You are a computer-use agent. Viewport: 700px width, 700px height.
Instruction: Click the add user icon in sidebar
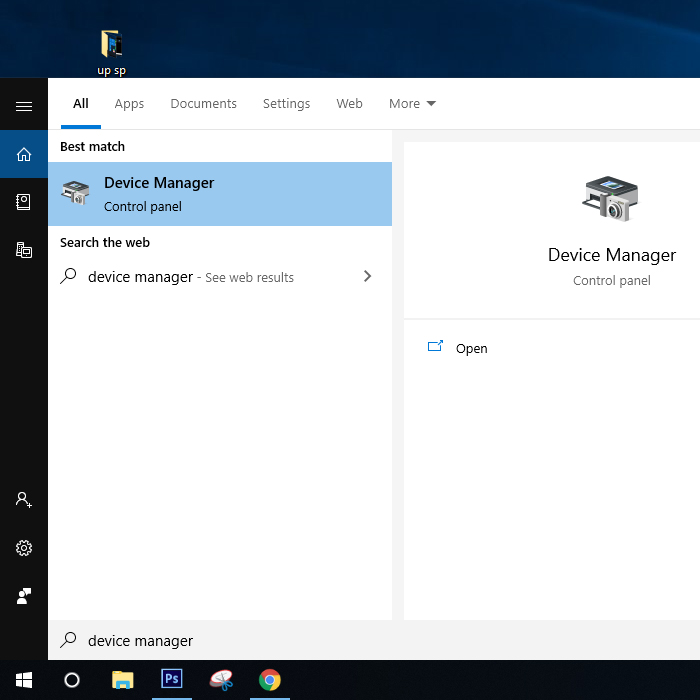pos(24,500)
